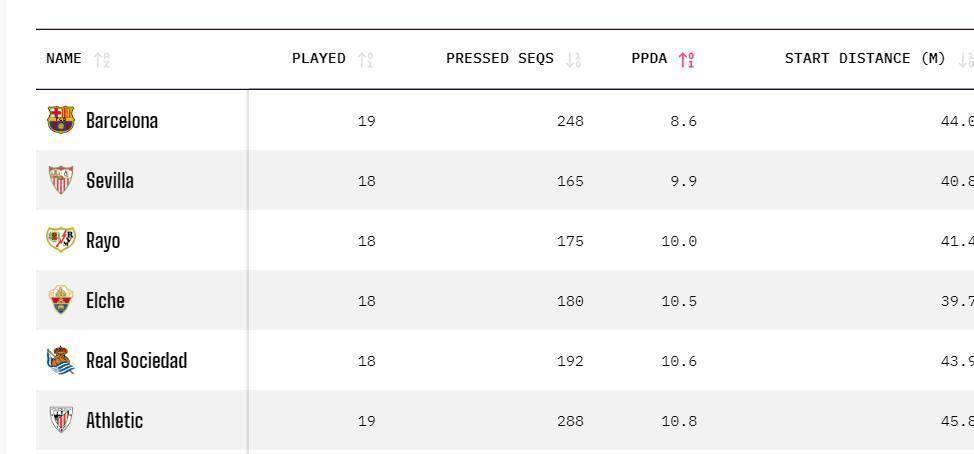Viewport: 974px width, 454px height.
Task: Sort table by the Name sort icon
Action: 101,59
